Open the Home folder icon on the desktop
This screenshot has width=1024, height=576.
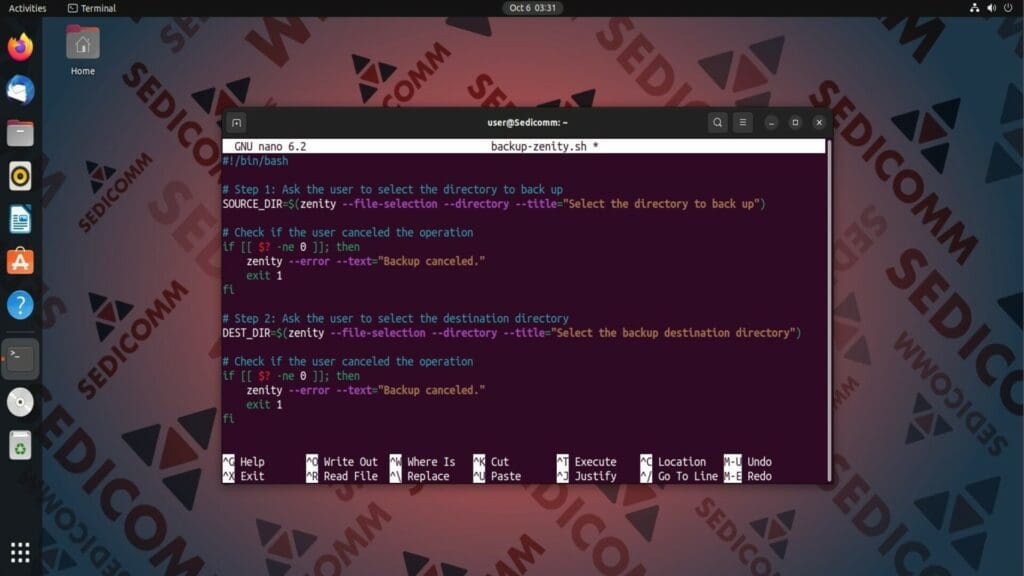(81, 45)
